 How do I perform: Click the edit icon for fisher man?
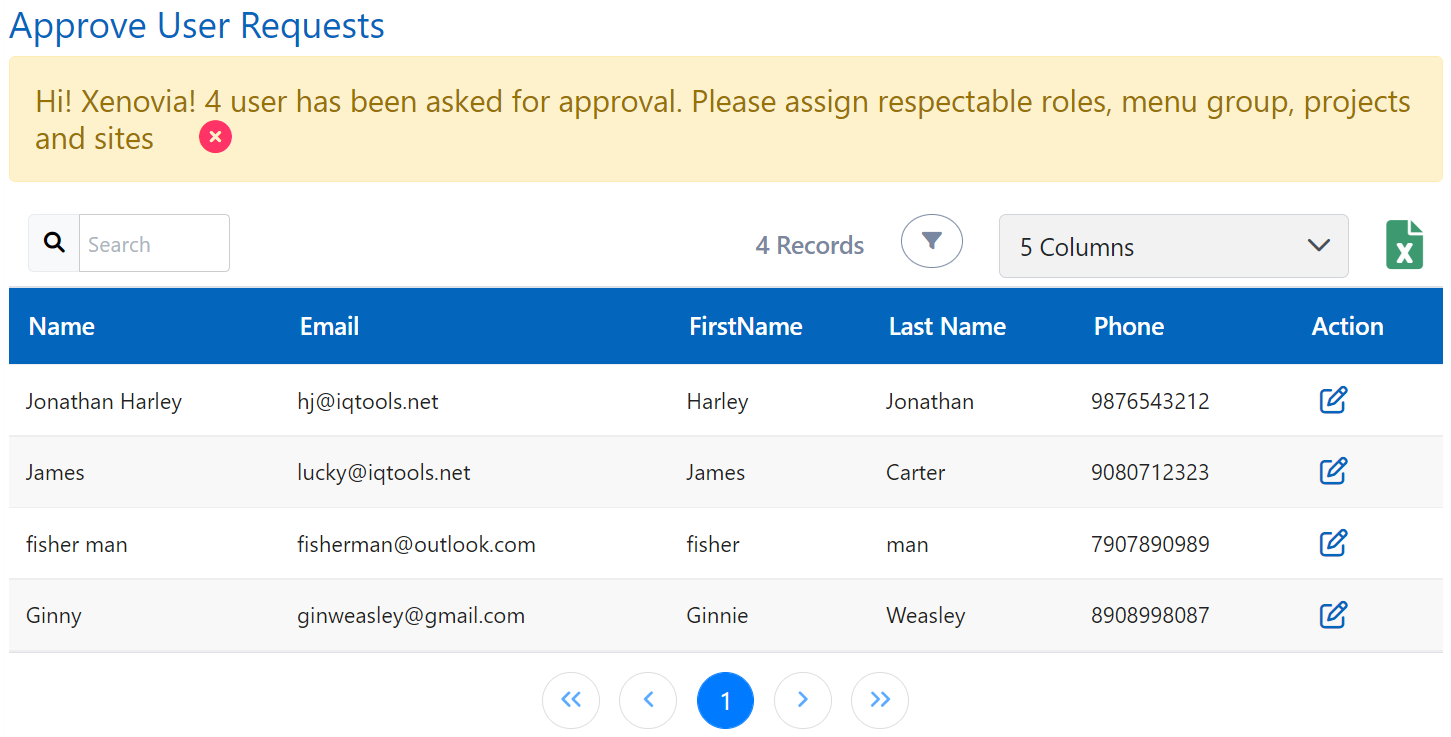click(1333, 543)
